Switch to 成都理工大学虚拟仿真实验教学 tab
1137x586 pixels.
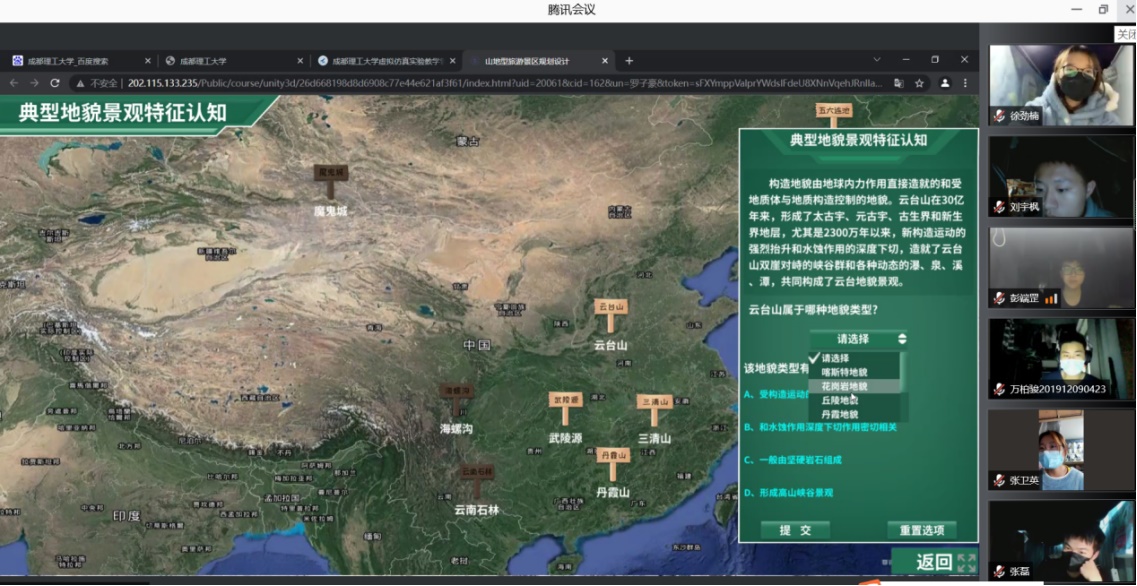(x=388, y=61)
